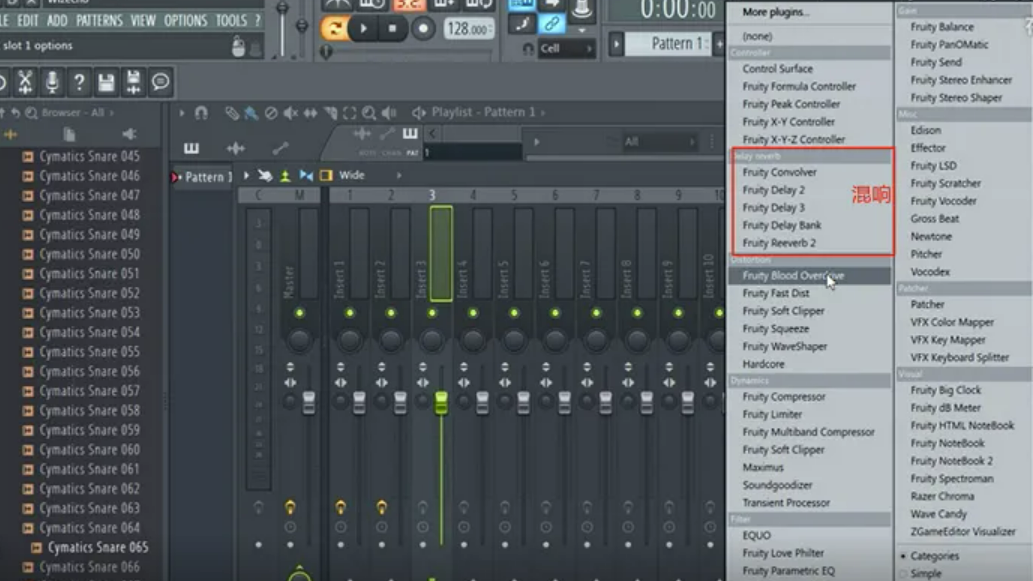Open the Cell snap dropdown
Image resolution: width=1033 pixels, height=581 pixels.
pos(565,48)
